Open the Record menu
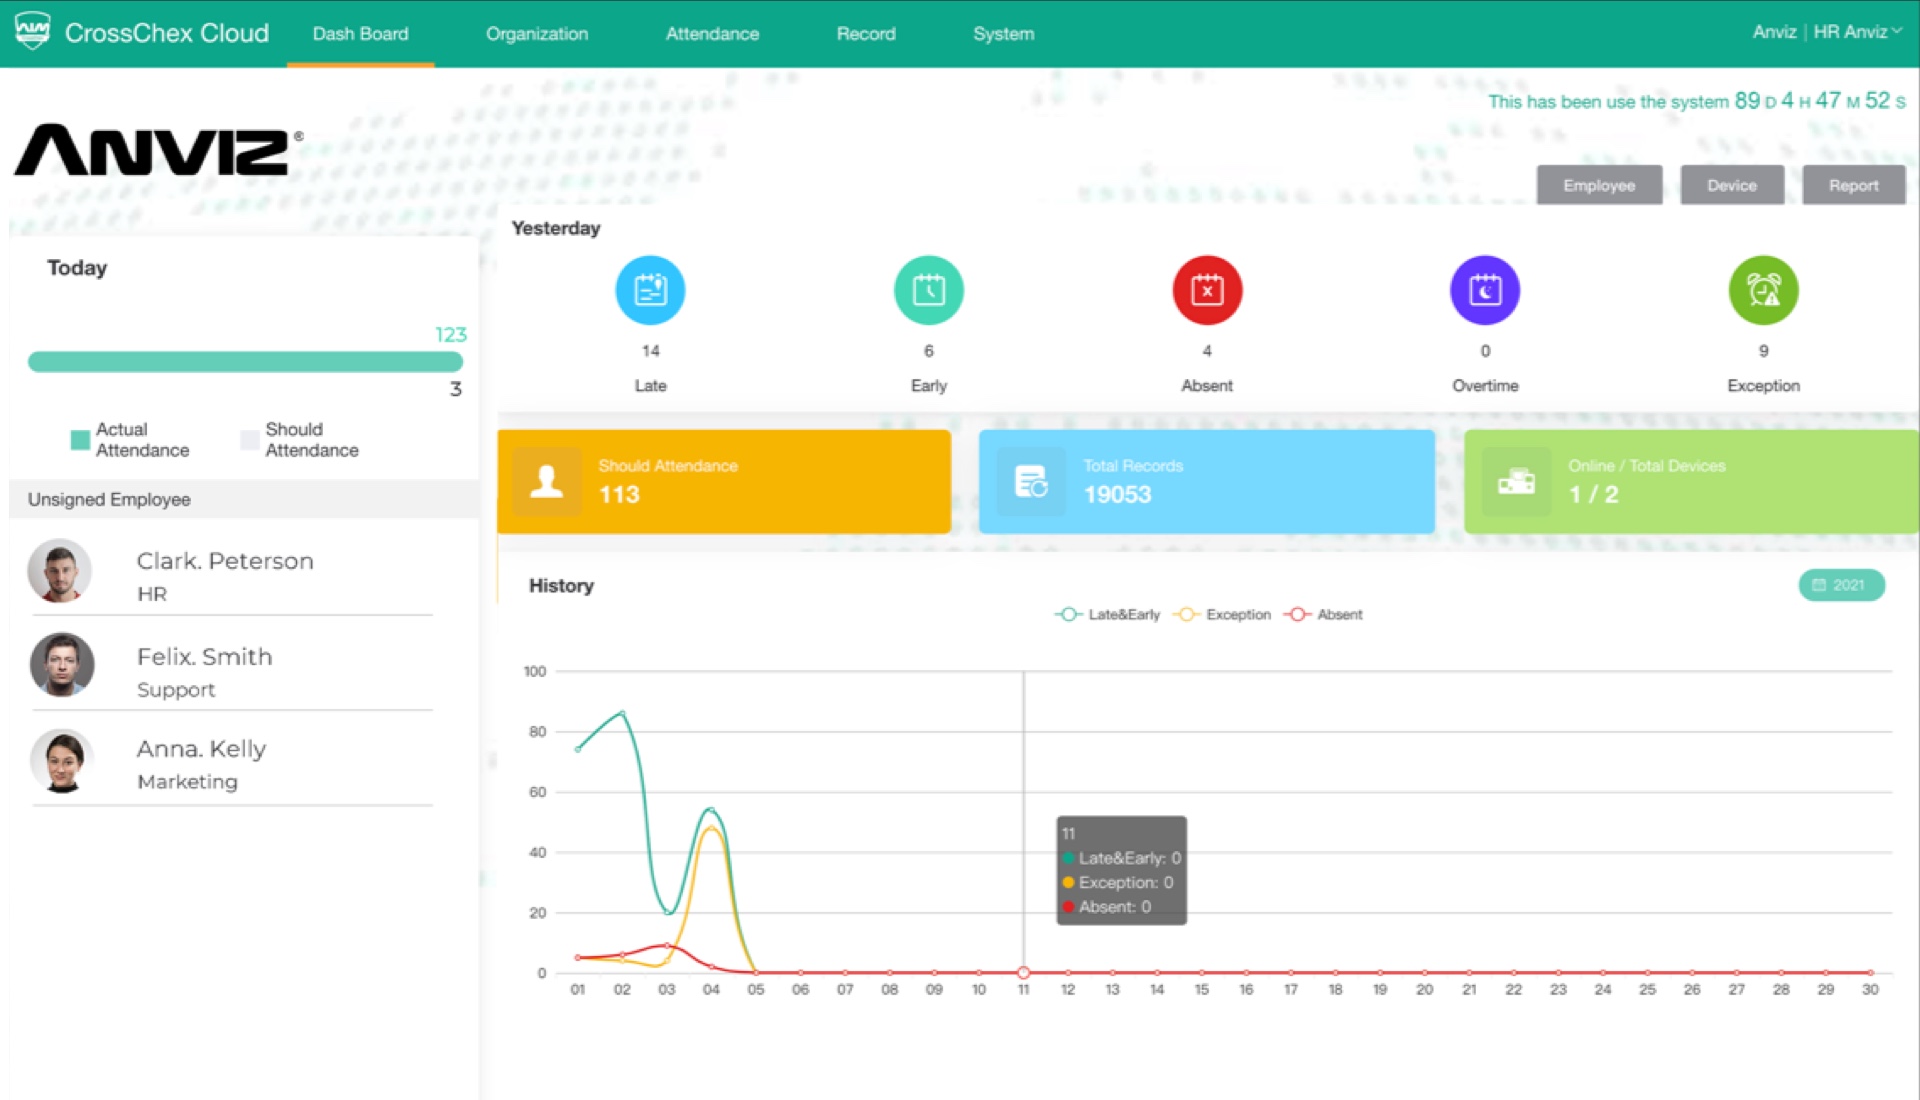The height and width of the screenshot is (1100, 1920). tap(866, 34)
